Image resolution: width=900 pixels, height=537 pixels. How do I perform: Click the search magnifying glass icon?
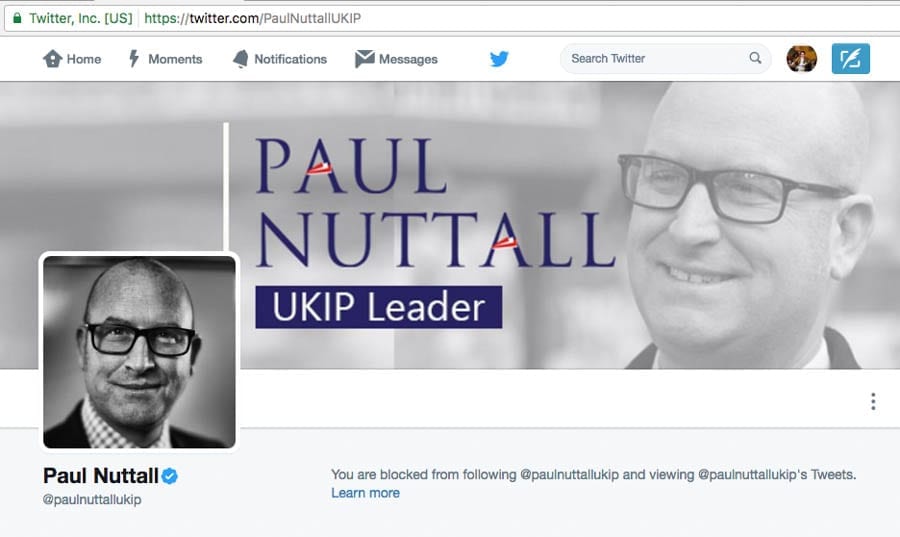(x=755, y=58)
